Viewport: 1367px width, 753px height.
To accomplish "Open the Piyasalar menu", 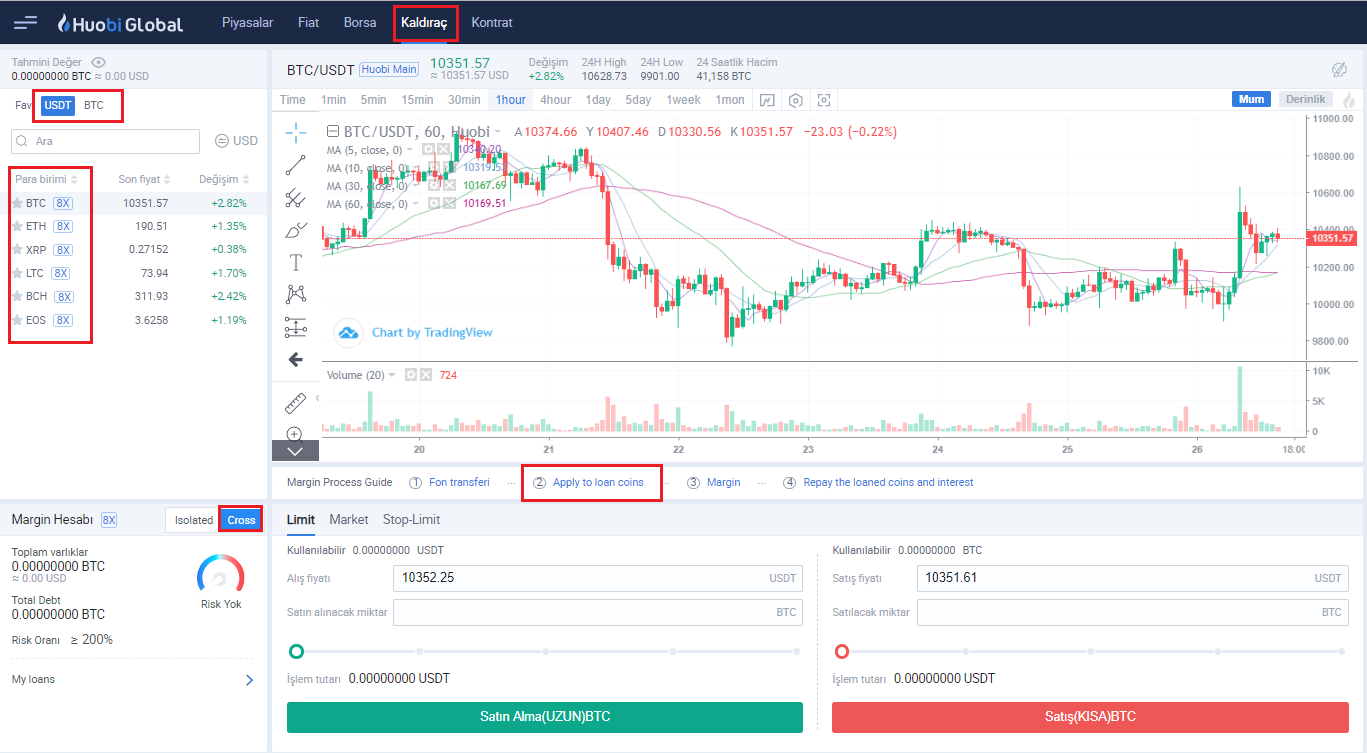I will pyautogui.click(x=247, y=22).
